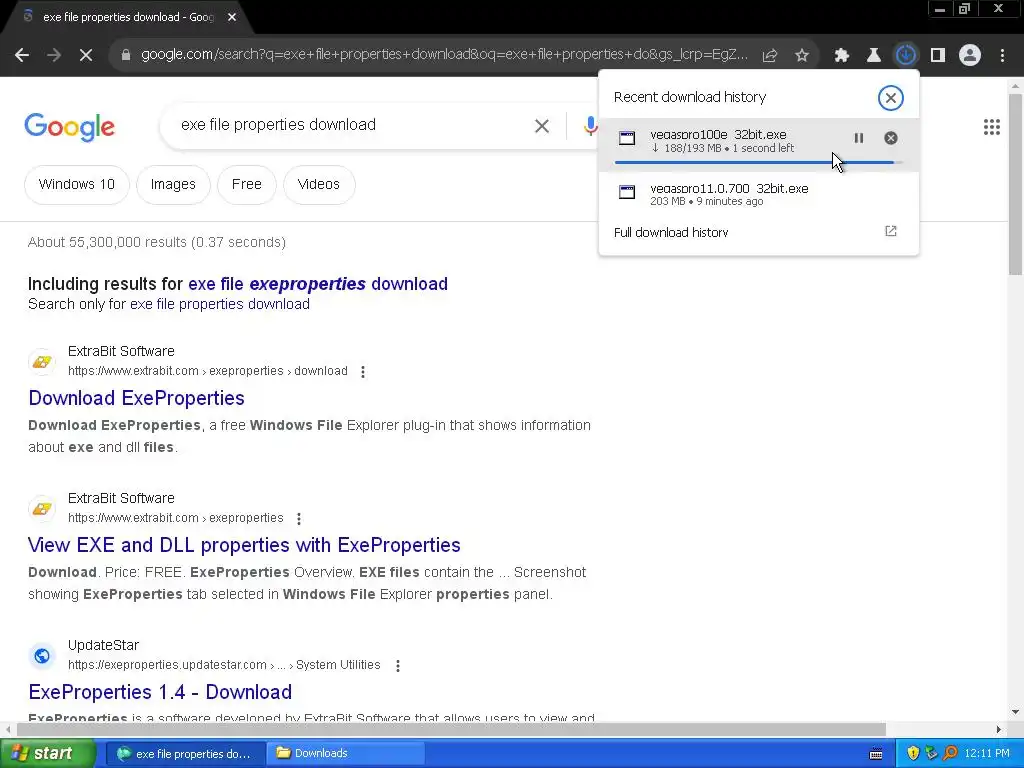Click the download progress bar

click(x=758, y=162)
